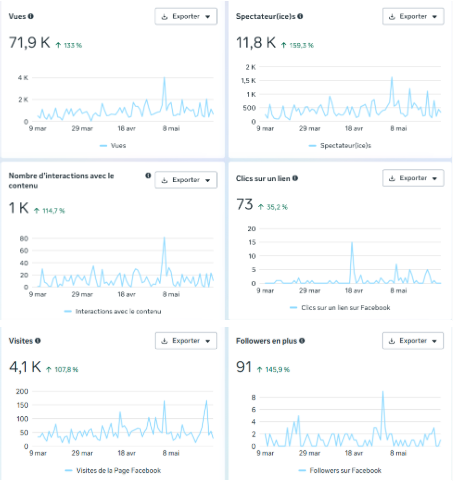Click download icon in Vues Exporter button

point(165,17)
